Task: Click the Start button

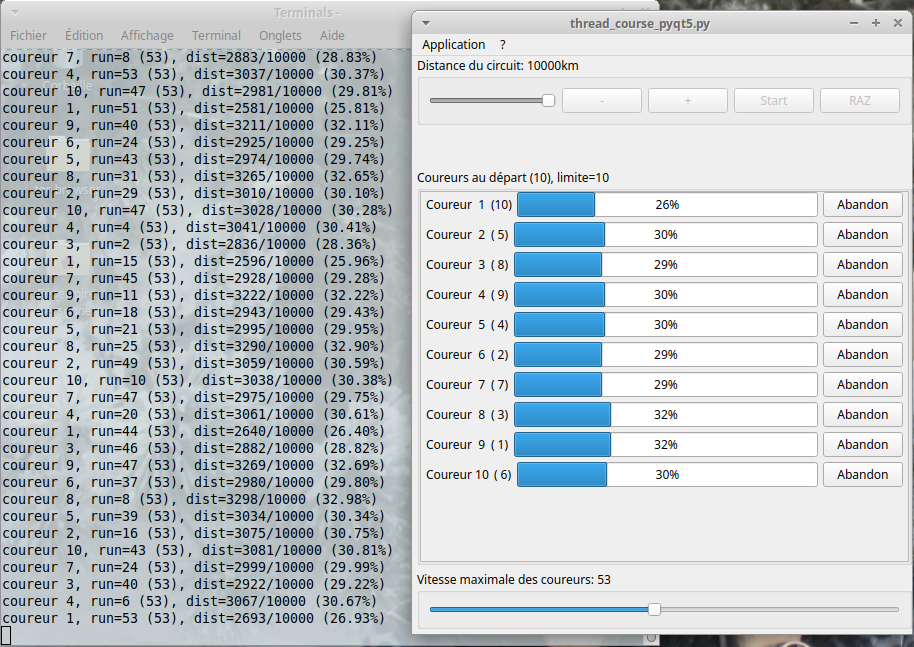Action: 774,100
